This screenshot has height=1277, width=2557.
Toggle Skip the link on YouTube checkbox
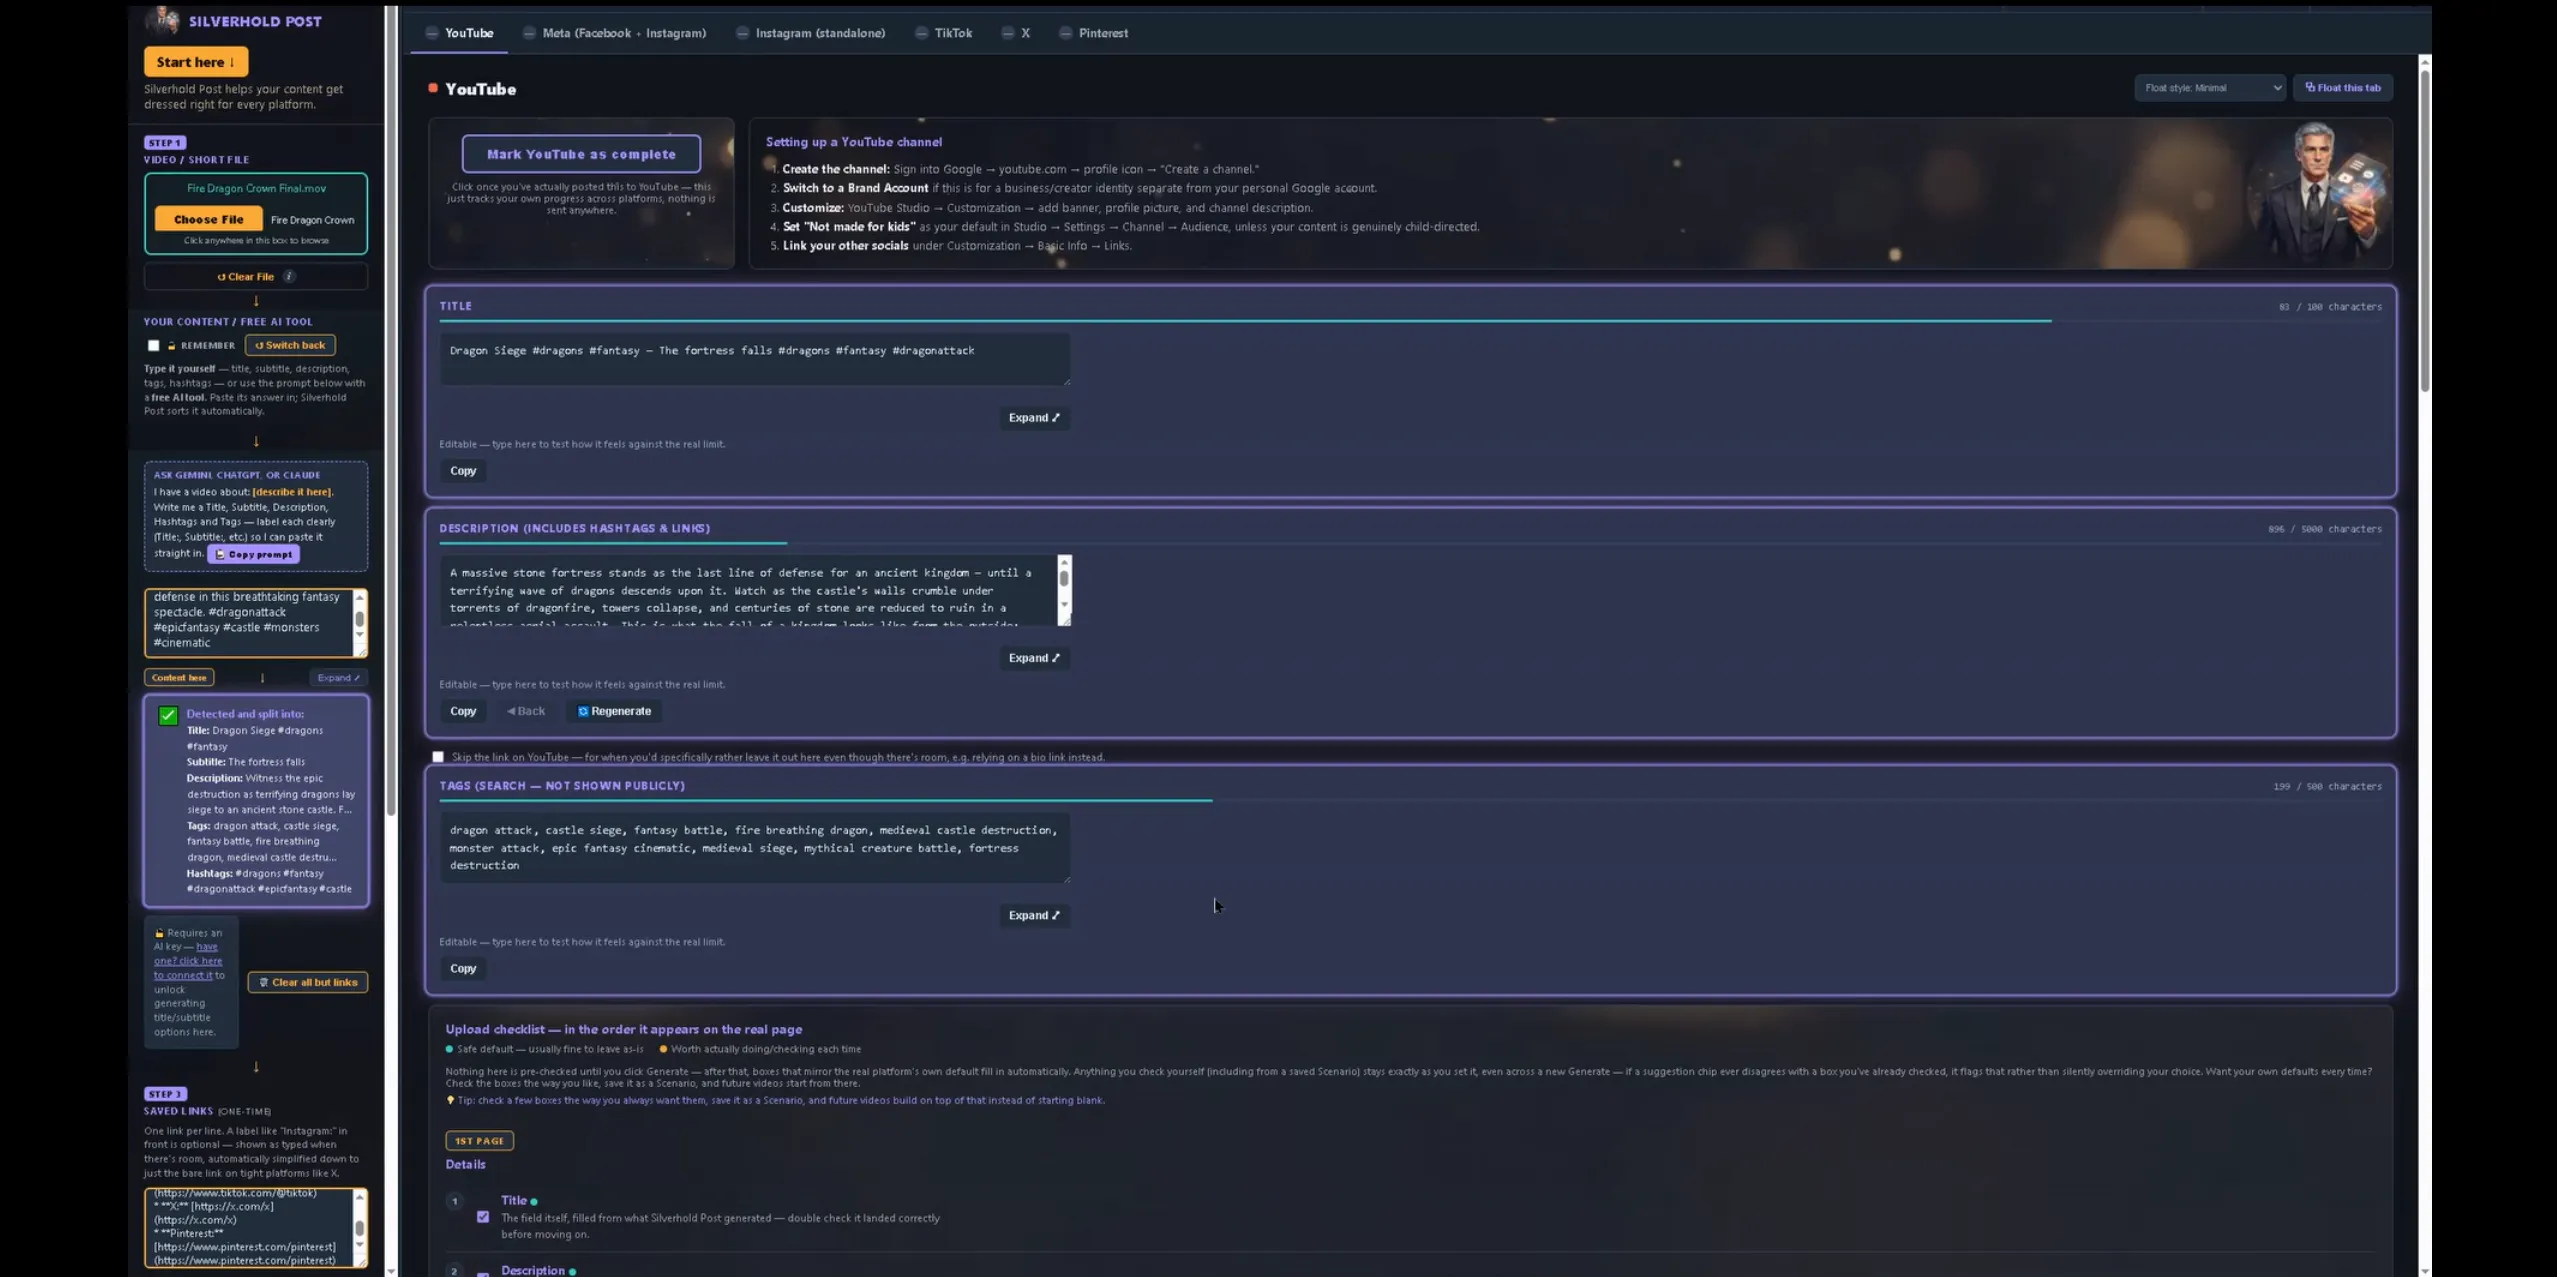click(x=438, y=757)
